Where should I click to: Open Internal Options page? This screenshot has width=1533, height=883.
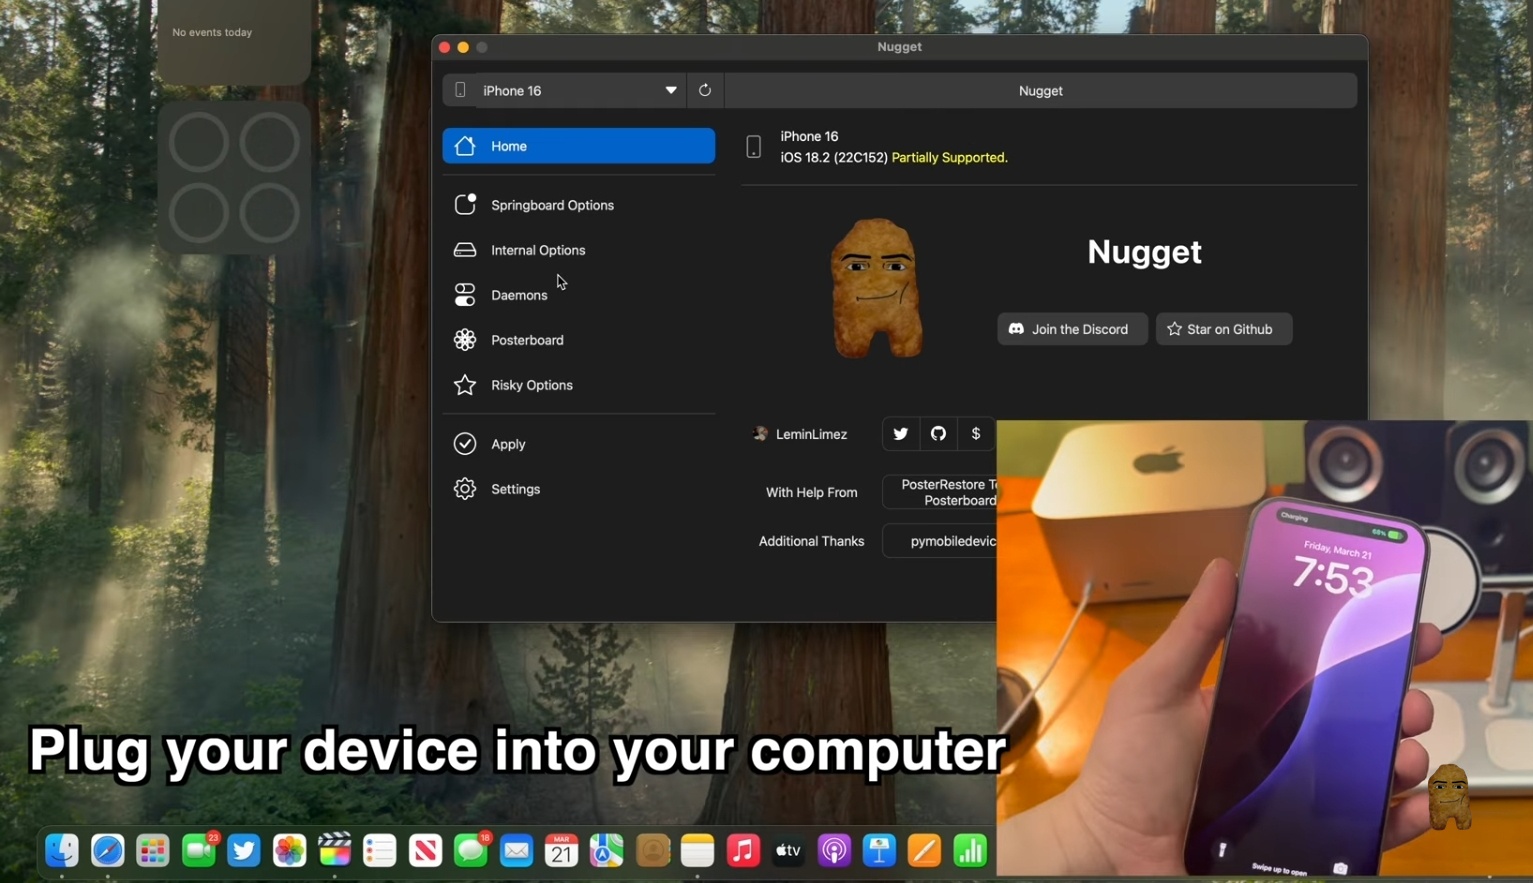578,250
